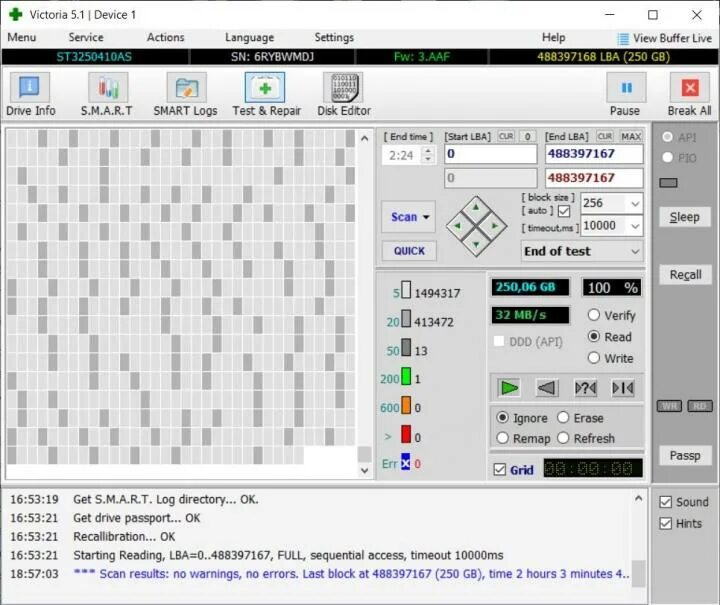
Task: Open the S.M.A.R.T attributes view
Action: [107, 95]
